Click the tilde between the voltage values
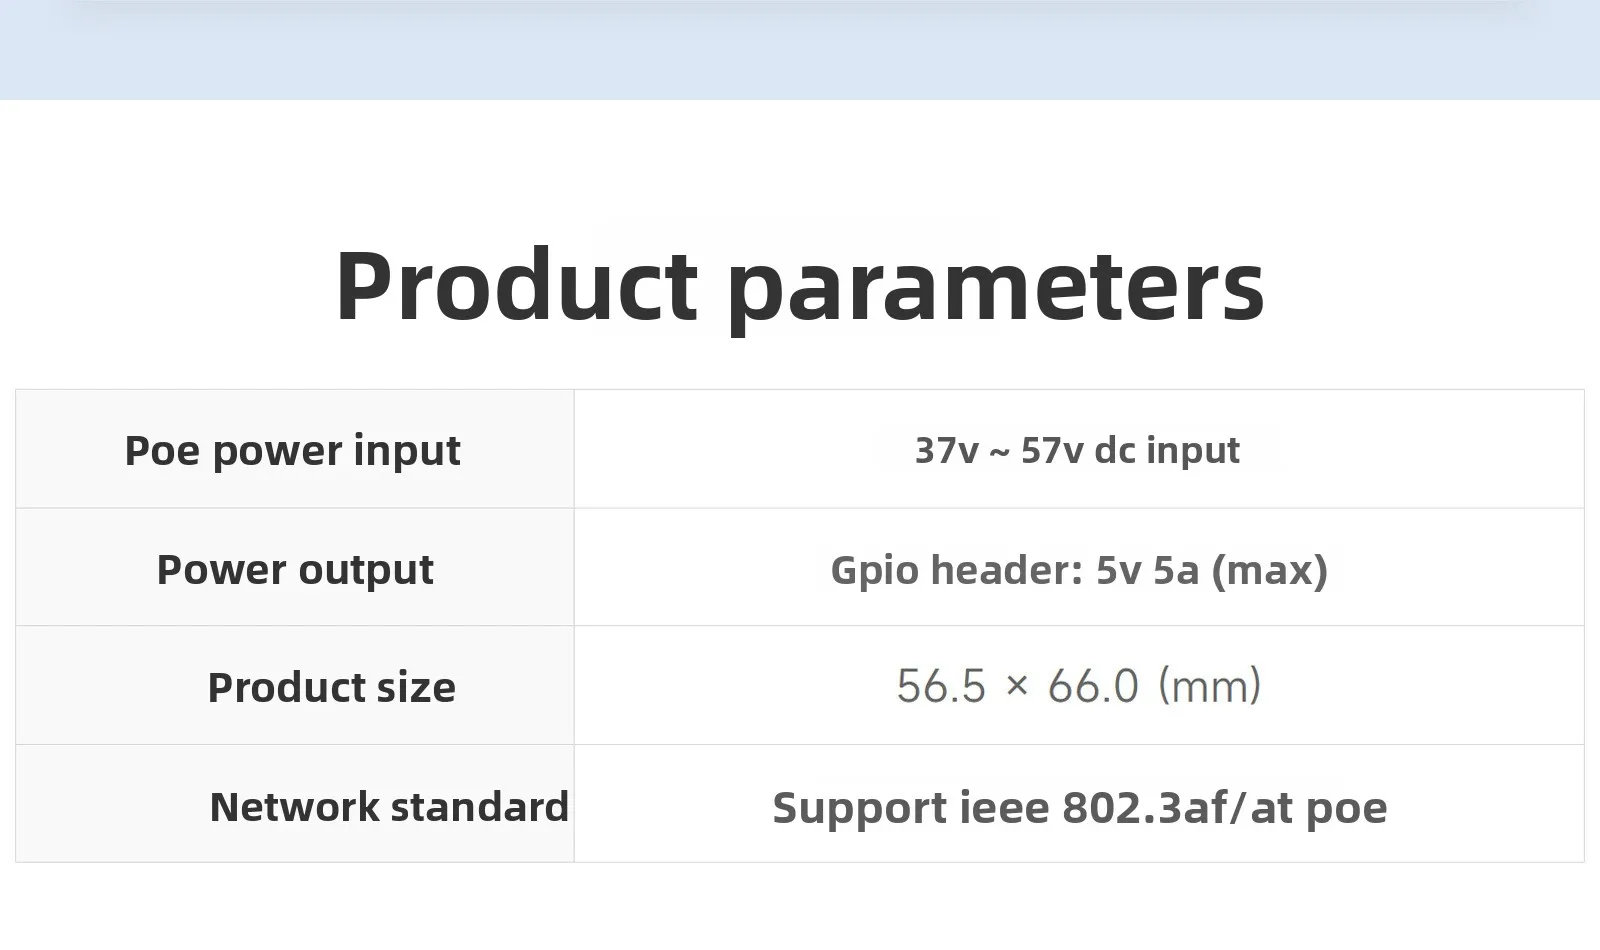This screenshot has height=950, width=1600. coord(999,453)
